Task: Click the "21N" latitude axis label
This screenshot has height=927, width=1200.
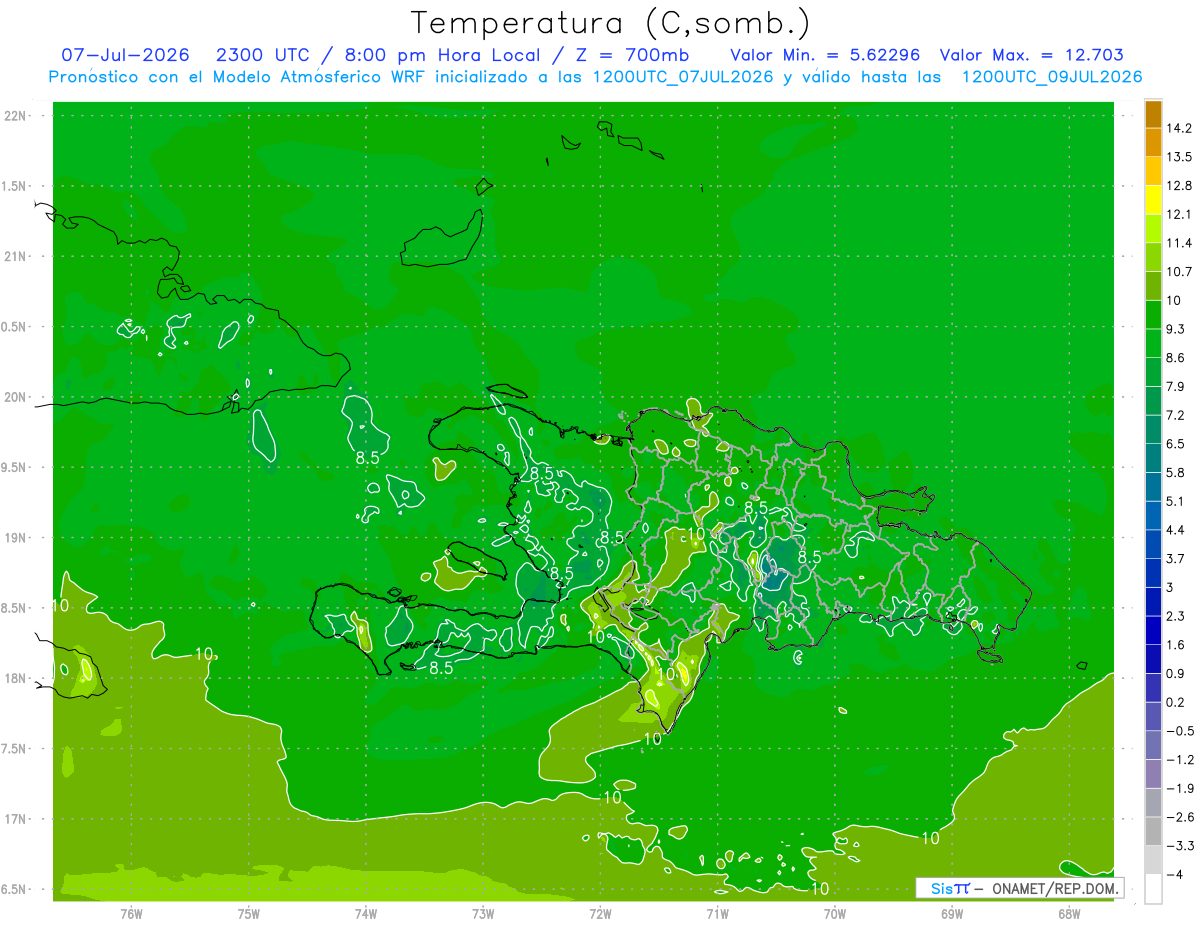Action: [17, 256]
